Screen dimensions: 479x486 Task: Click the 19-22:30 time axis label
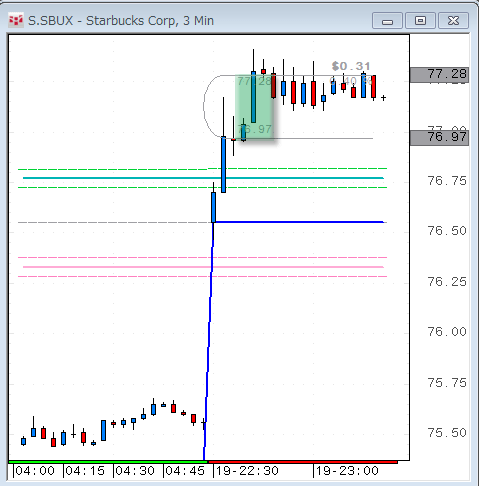(x=247, y=471)
